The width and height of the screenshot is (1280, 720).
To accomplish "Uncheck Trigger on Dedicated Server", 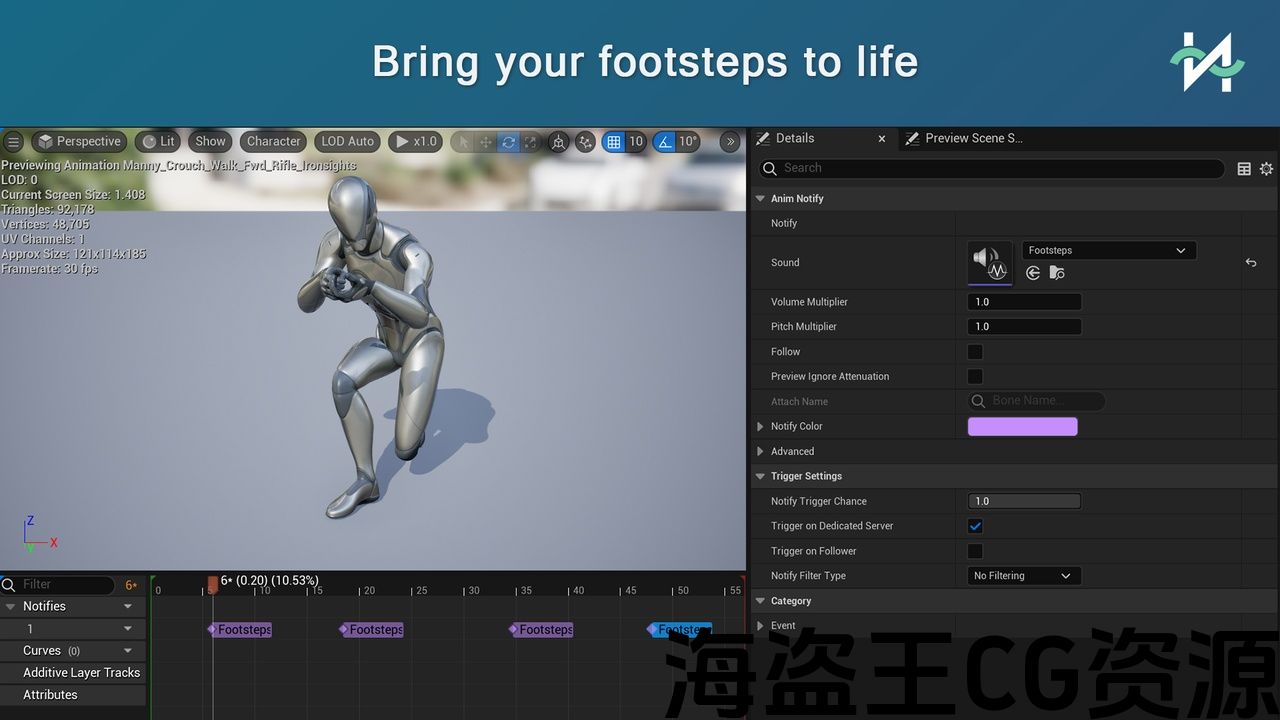I will click(975, 526).
